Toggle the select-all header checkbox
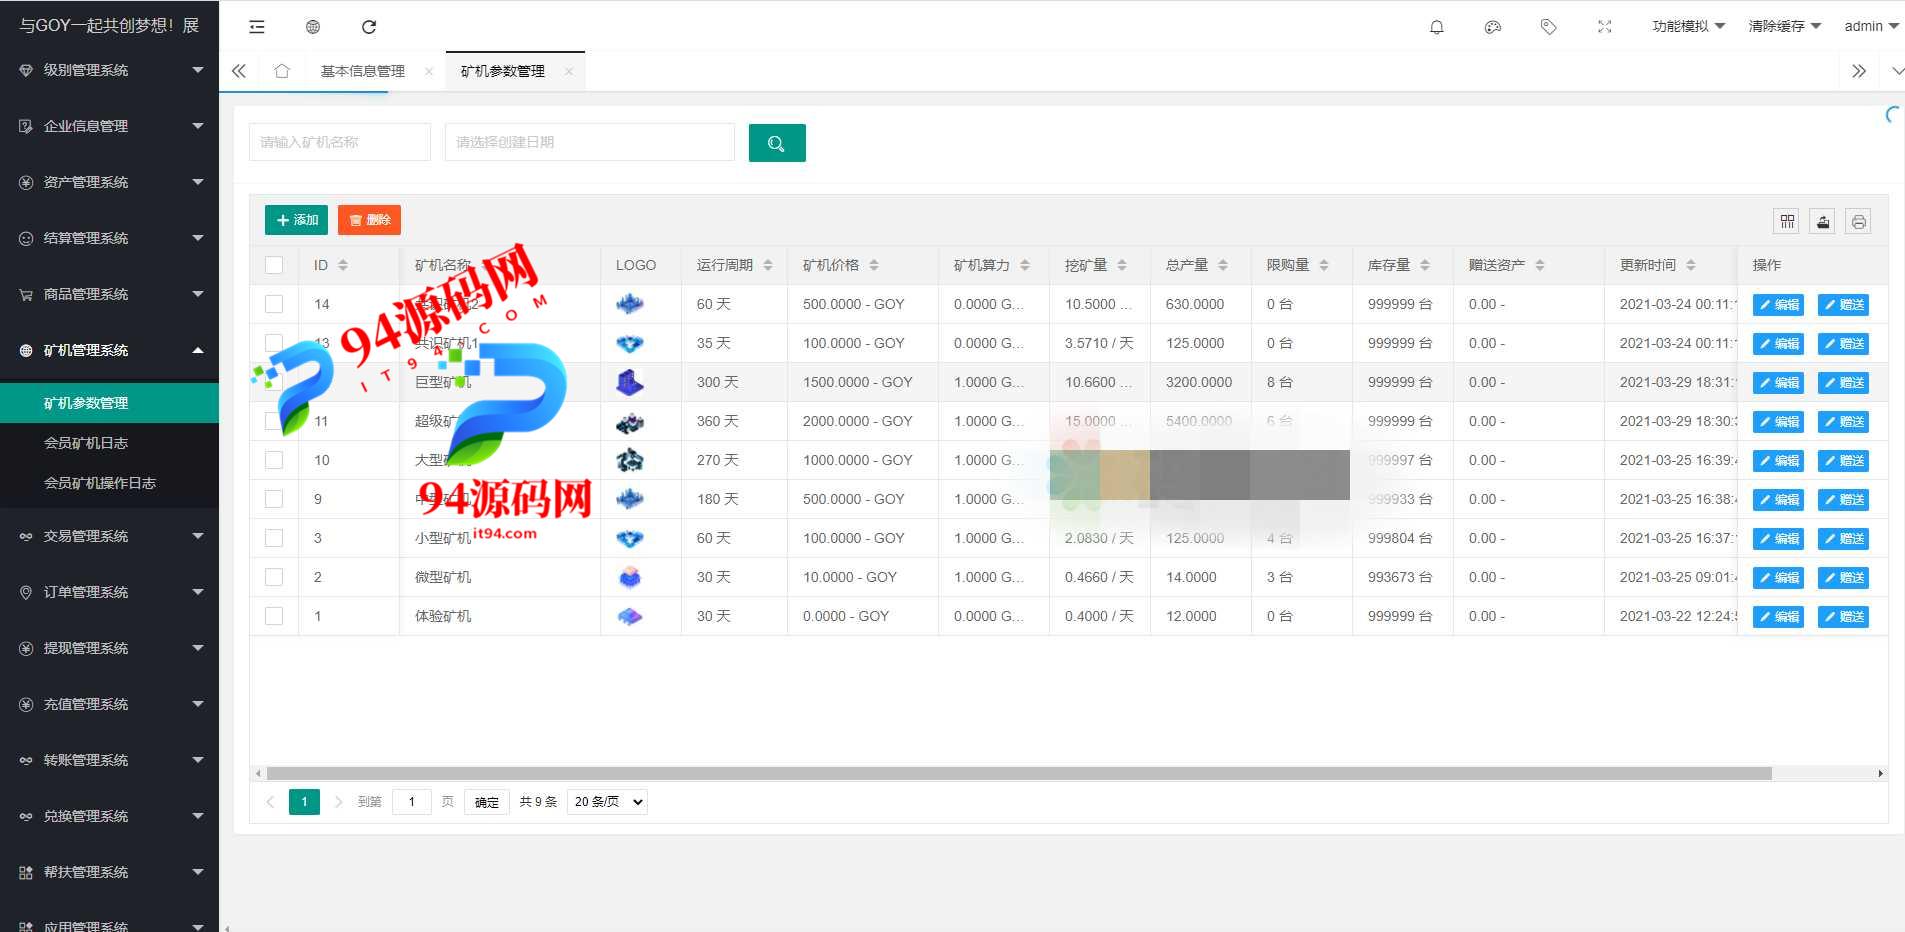1905x932 pixels. click(x=274, y=265)
